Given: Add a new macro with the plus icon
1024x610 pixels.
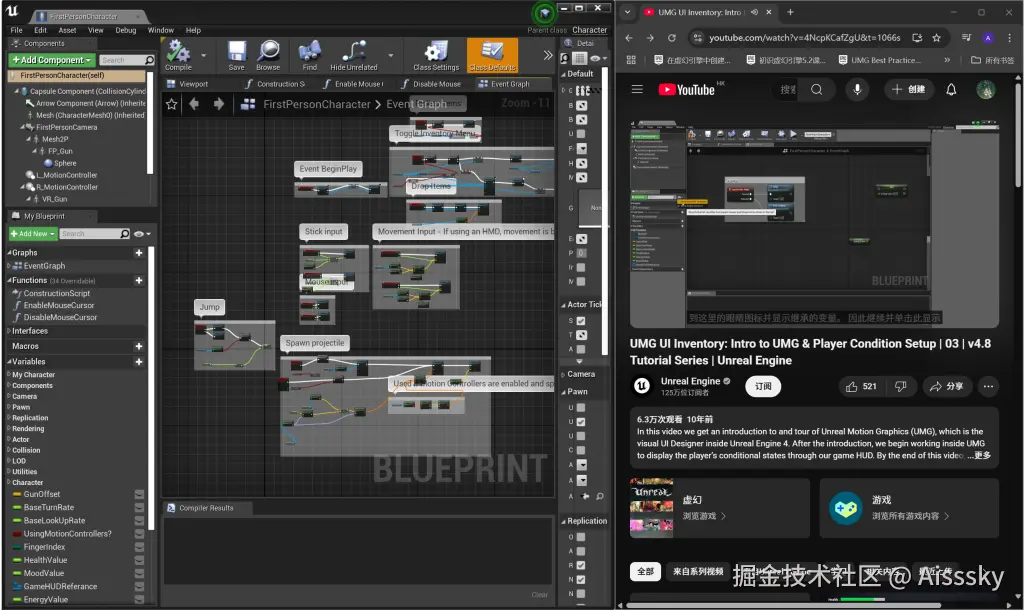Looking at the screenshot, I should pos(138,346).
